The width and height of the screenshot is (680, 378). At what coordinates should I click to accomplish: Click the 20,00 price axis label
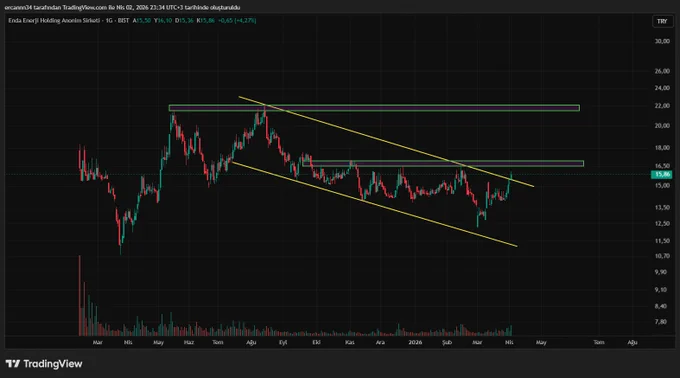click(662, 126)
